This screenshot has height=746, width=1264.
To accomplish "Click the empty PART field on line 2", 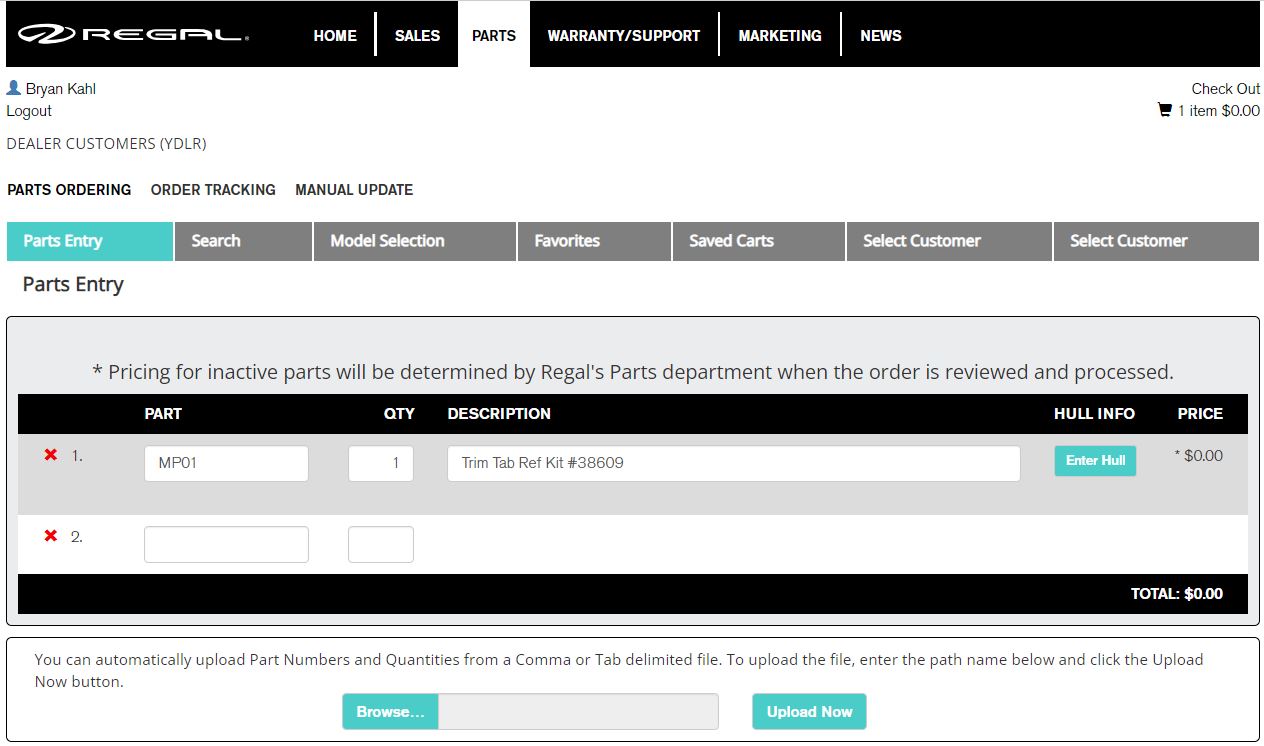I will pyautogui.click(x=226, y=543).
